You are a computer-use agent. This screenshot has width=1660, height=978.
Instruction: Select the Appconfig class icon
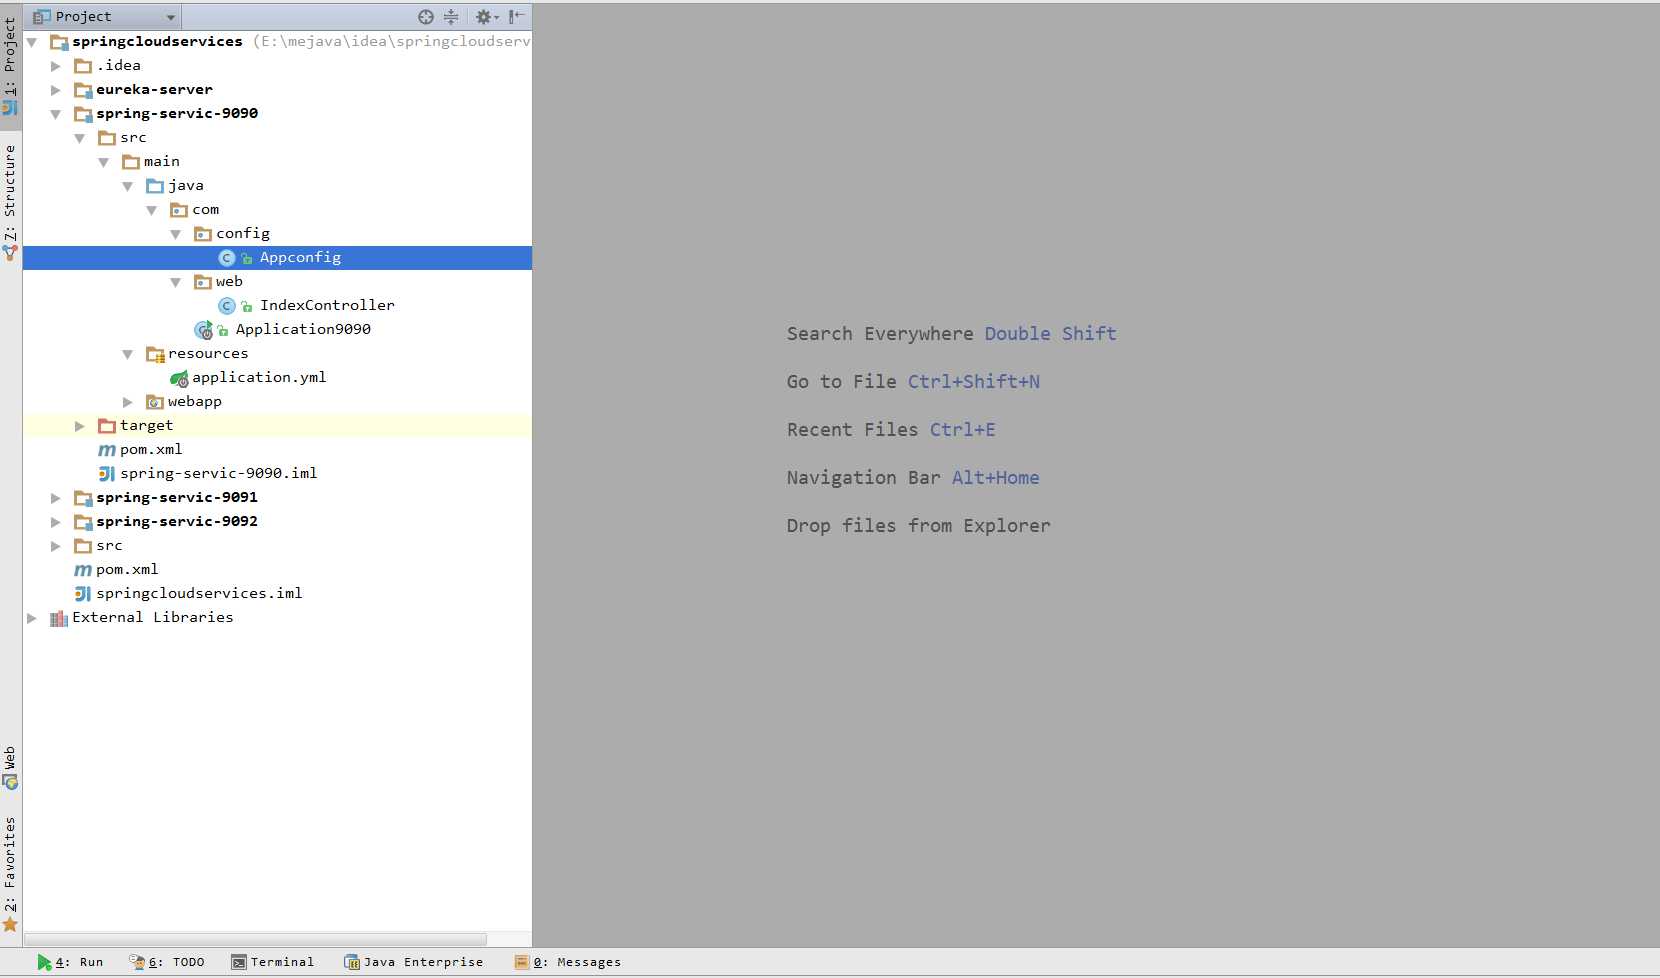[x=227, y=258]
